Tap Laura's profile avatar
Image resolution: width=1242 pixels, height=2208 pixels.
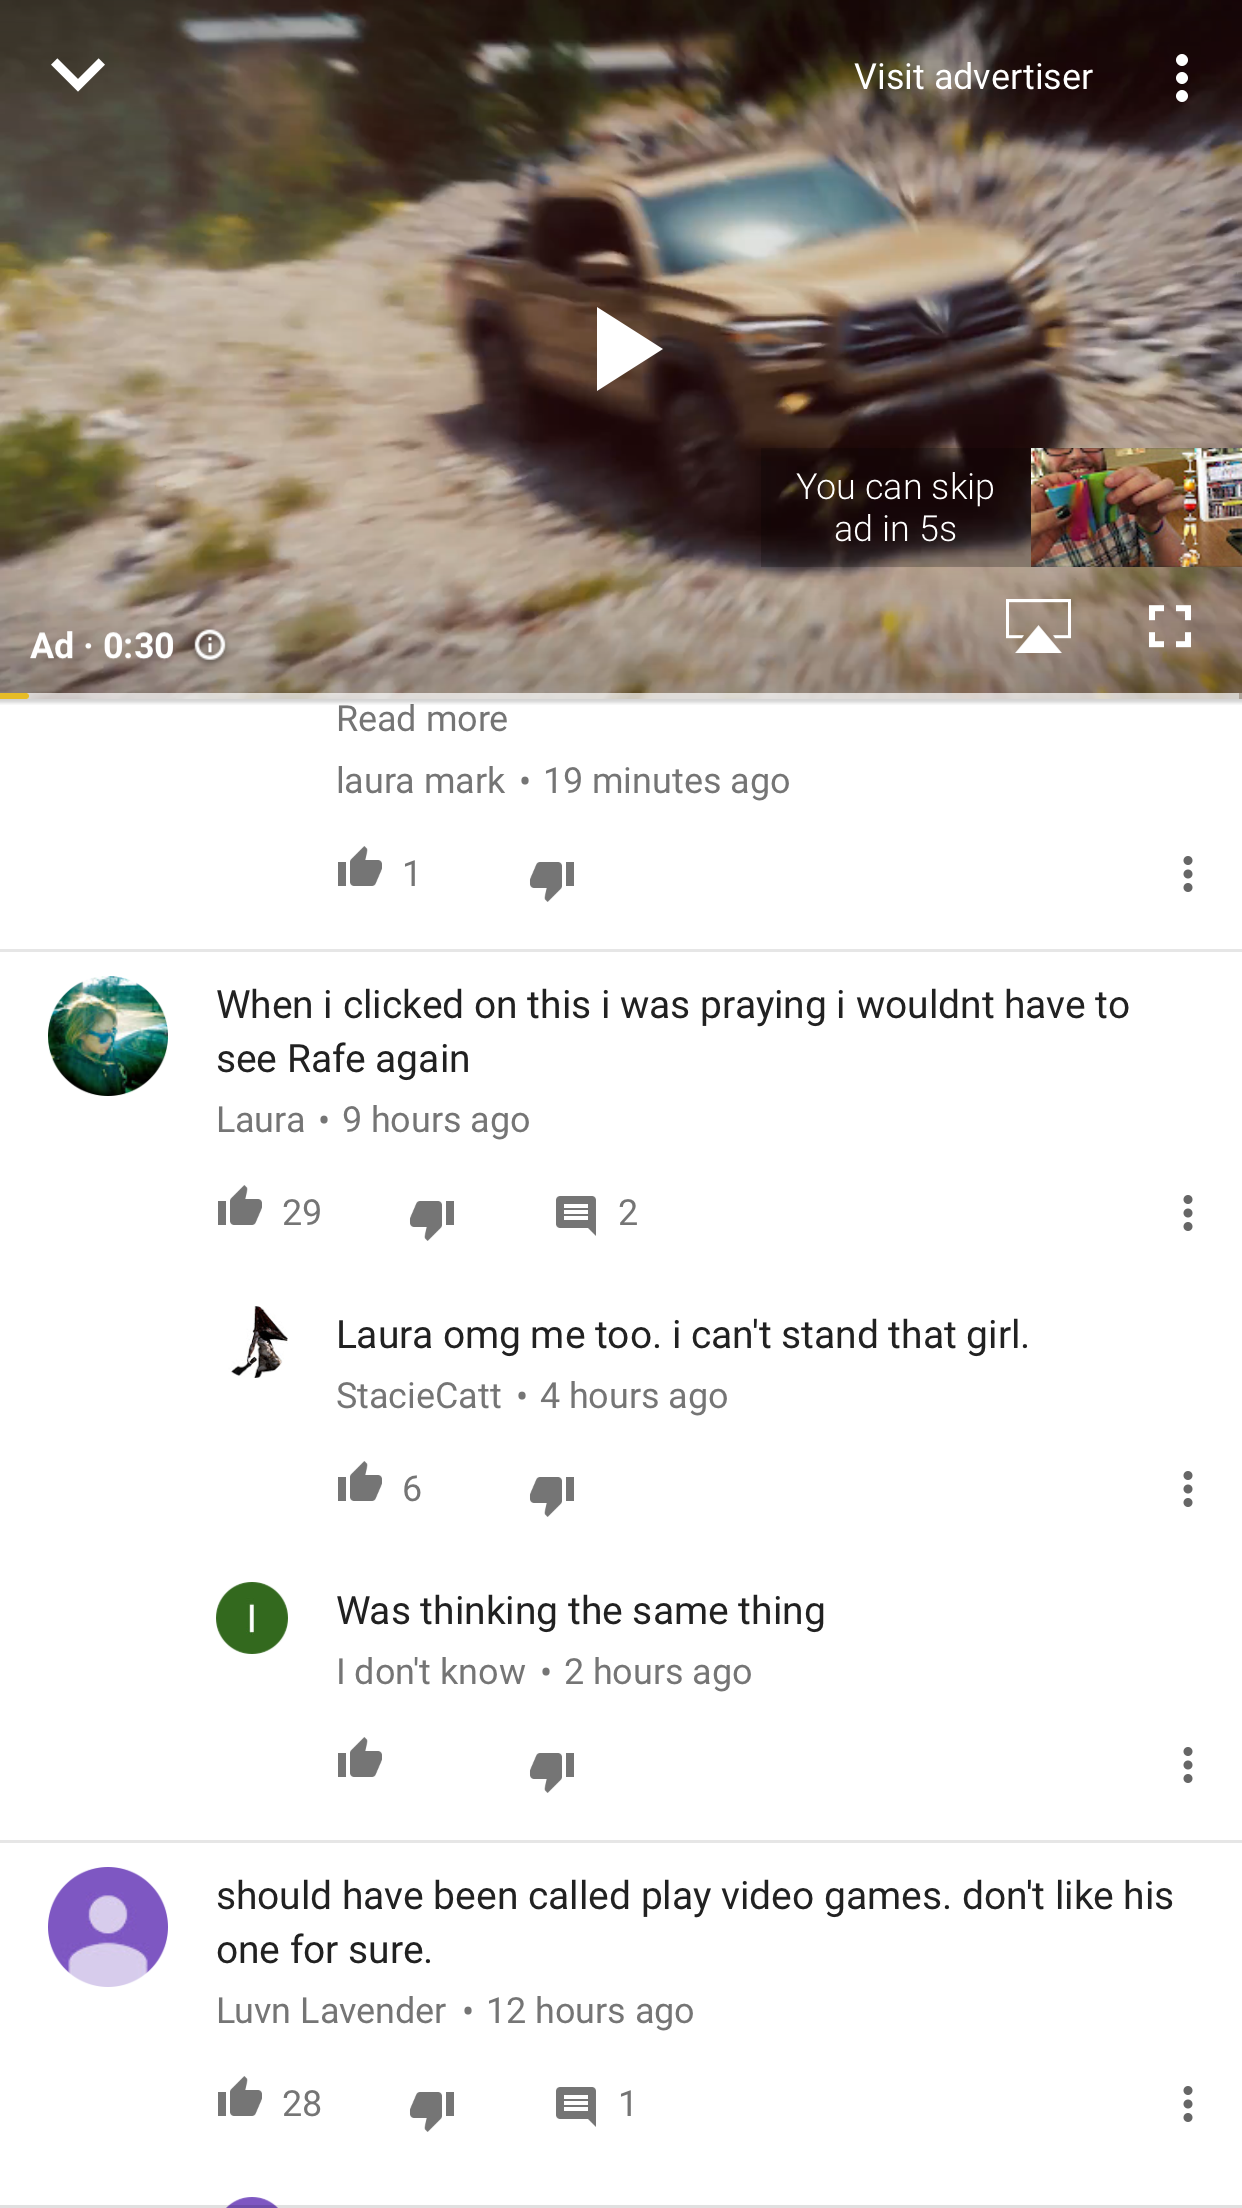coord(108,1036)
